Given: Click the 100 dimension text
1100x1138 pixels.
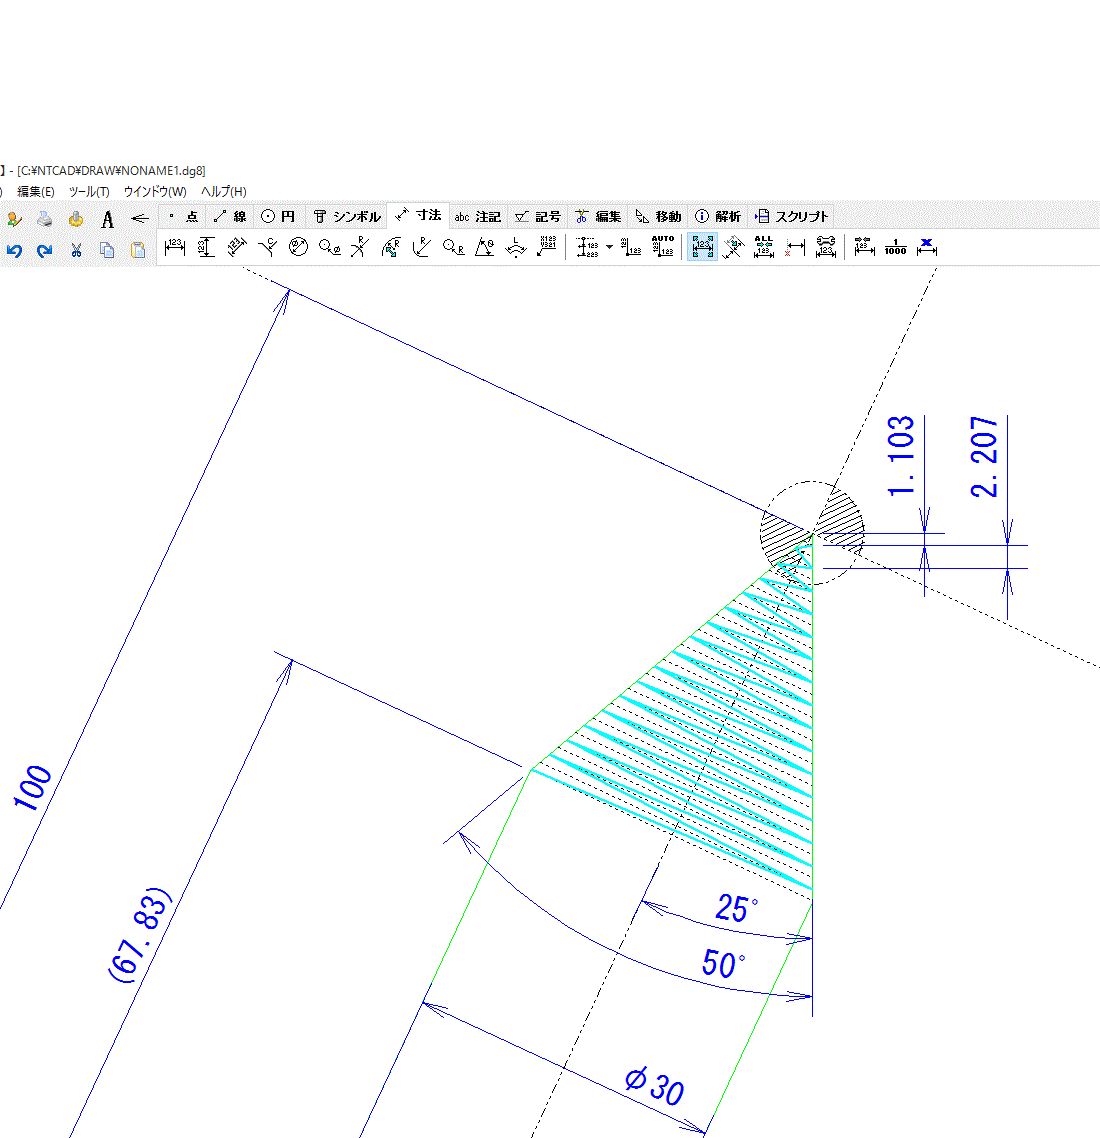Looking at the screenshot, I should coord(33,787).
